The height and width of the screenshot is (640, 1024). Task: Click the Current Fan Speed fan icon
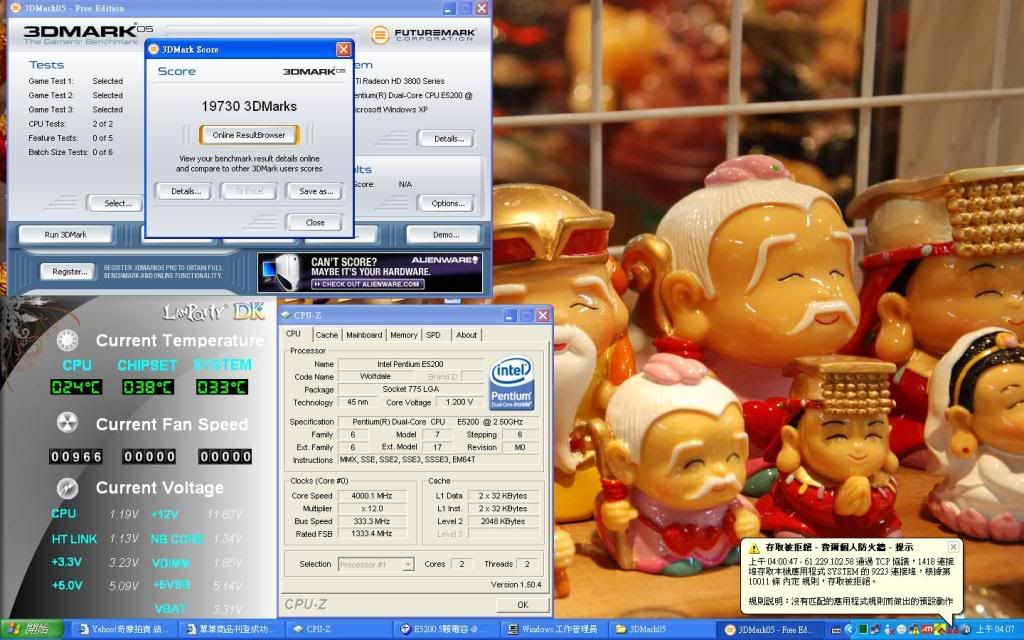(x=67, y=423)
